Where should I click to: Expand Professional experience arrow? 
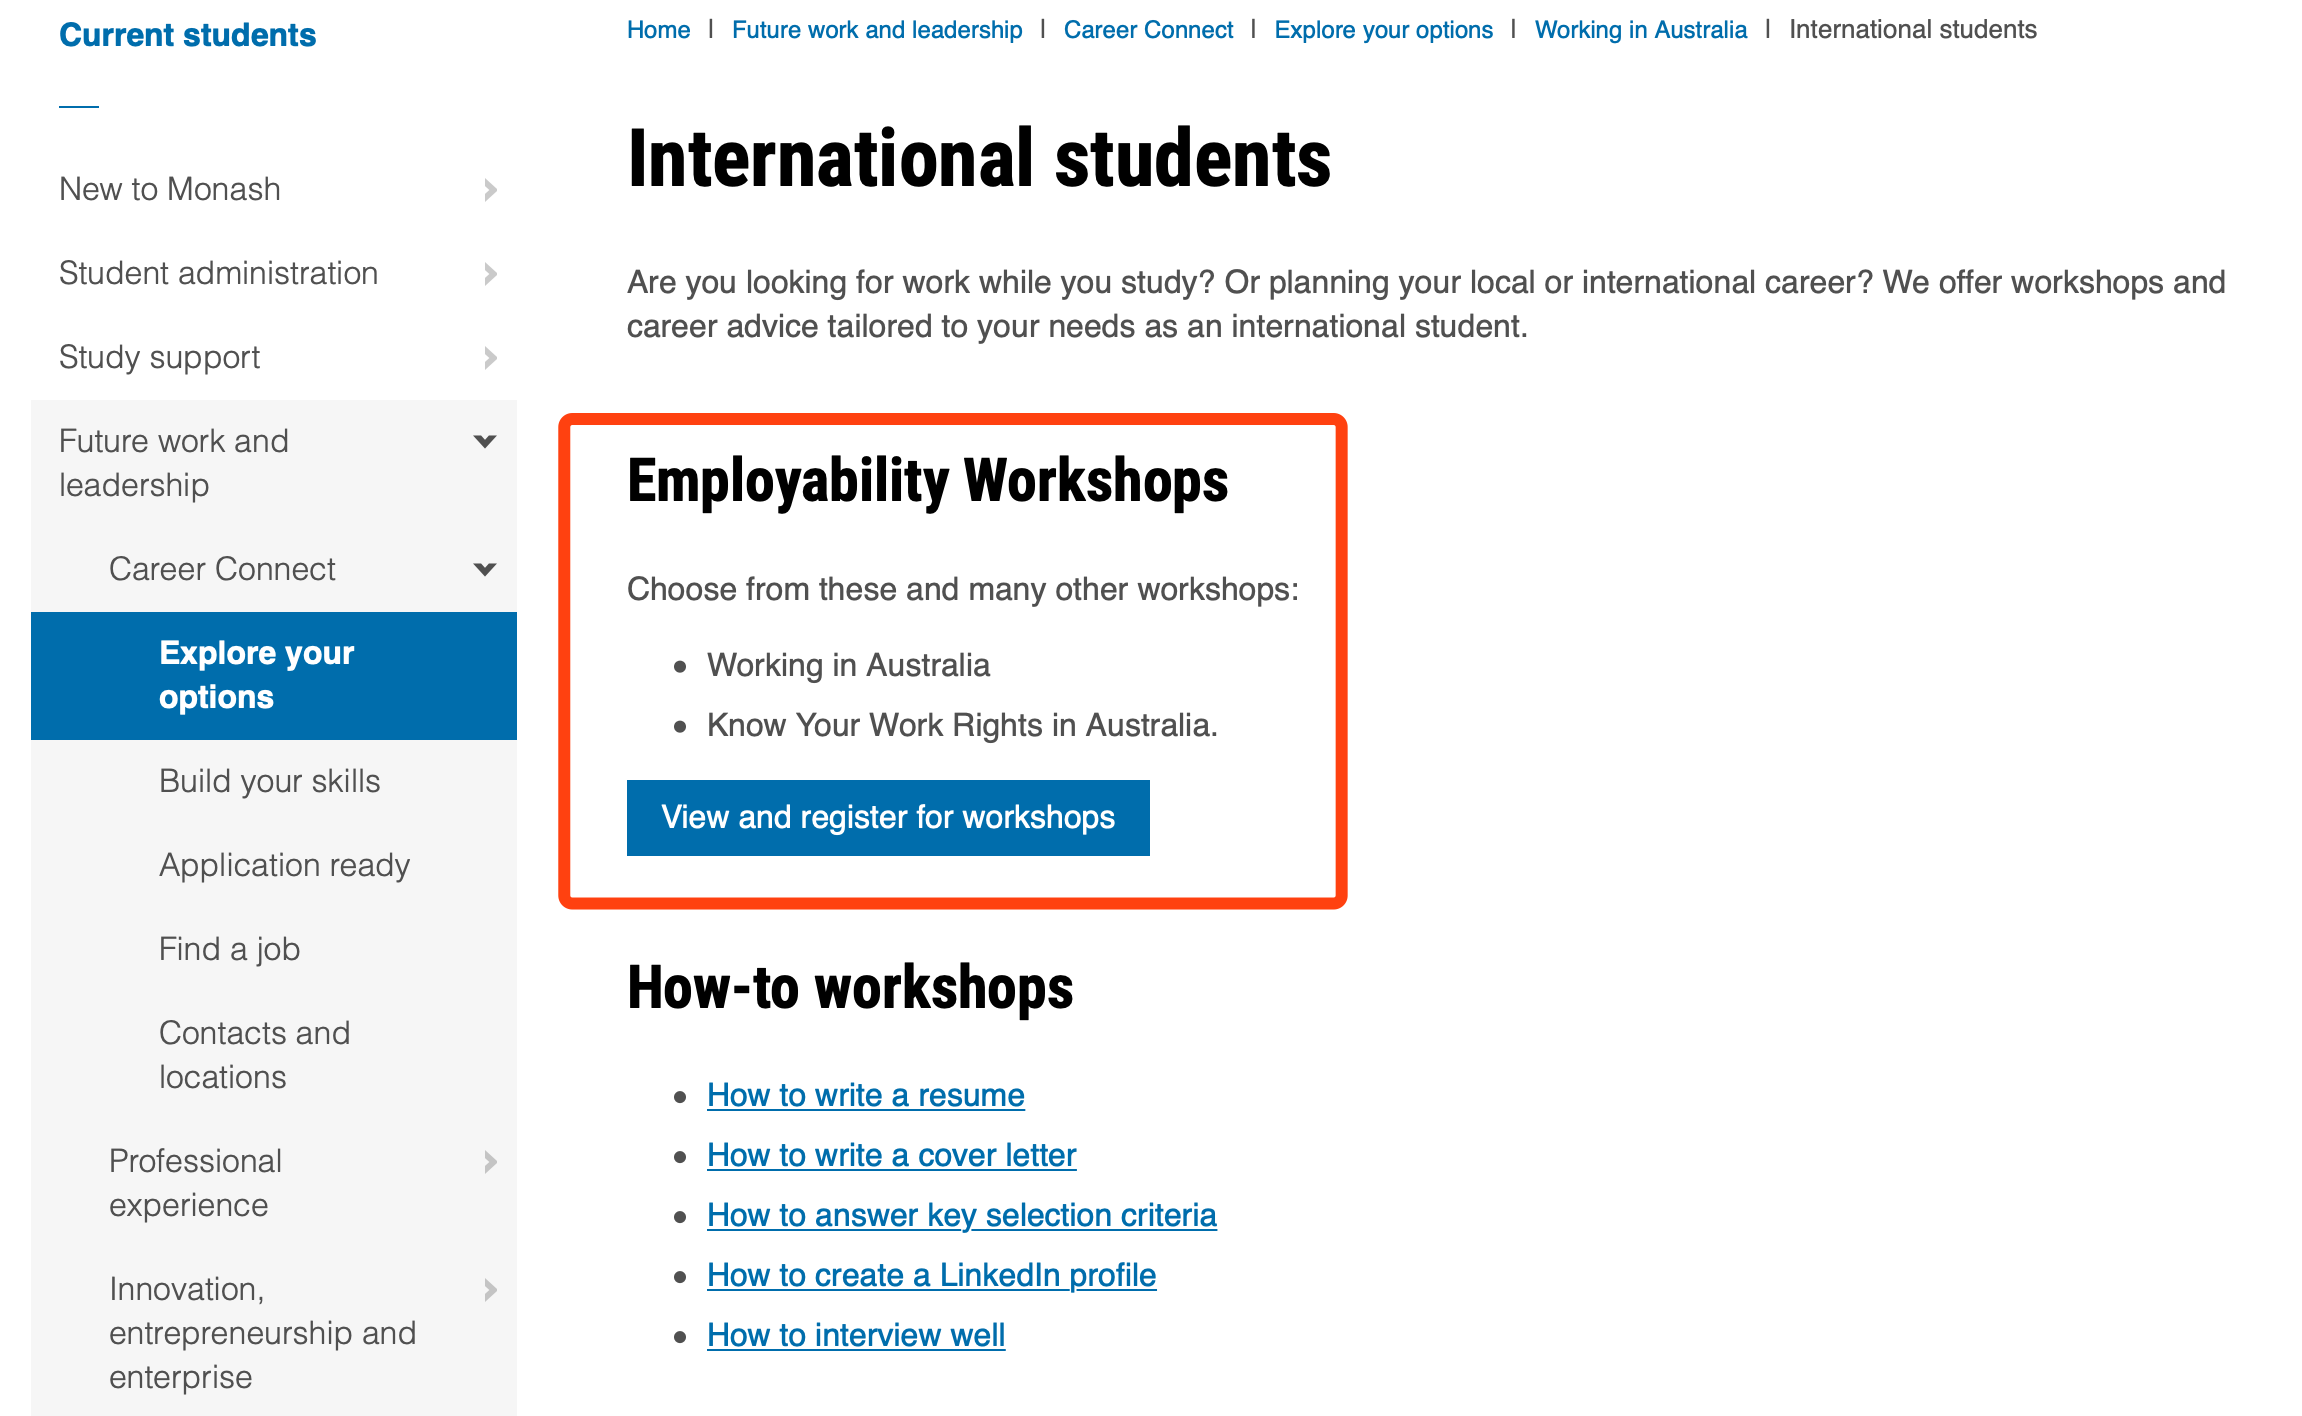490,1161
